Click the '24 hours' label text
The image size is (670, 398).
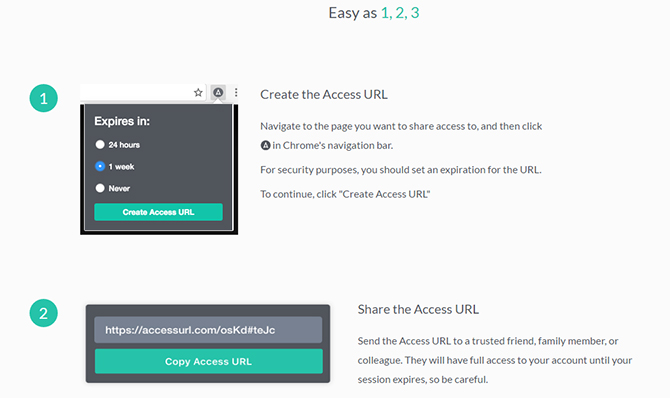point(124,145)
